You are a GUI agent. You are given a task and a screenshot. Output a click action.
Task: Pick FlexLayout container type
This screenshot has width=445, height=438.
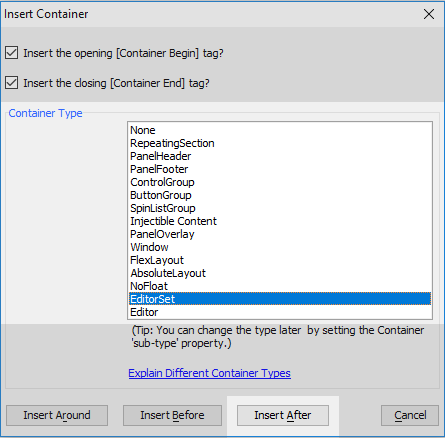pos(280,260)
